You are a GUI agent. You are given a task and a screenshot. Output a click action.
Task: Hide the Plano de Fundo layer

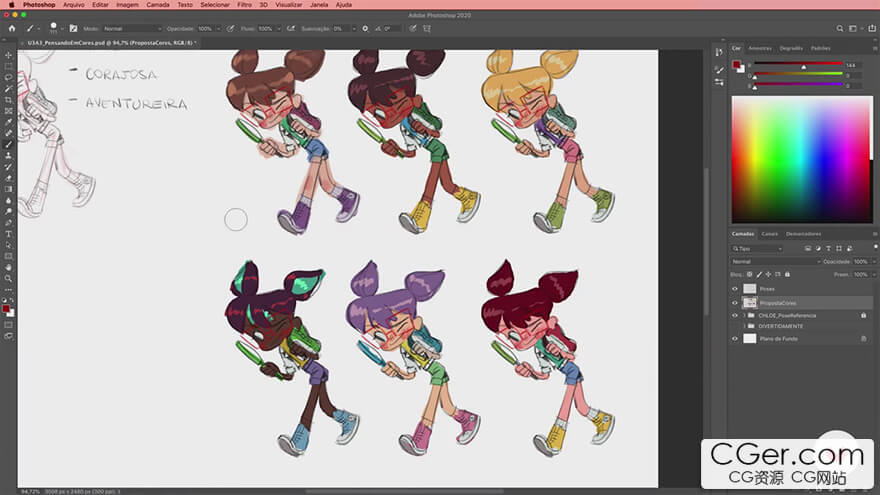735,339
